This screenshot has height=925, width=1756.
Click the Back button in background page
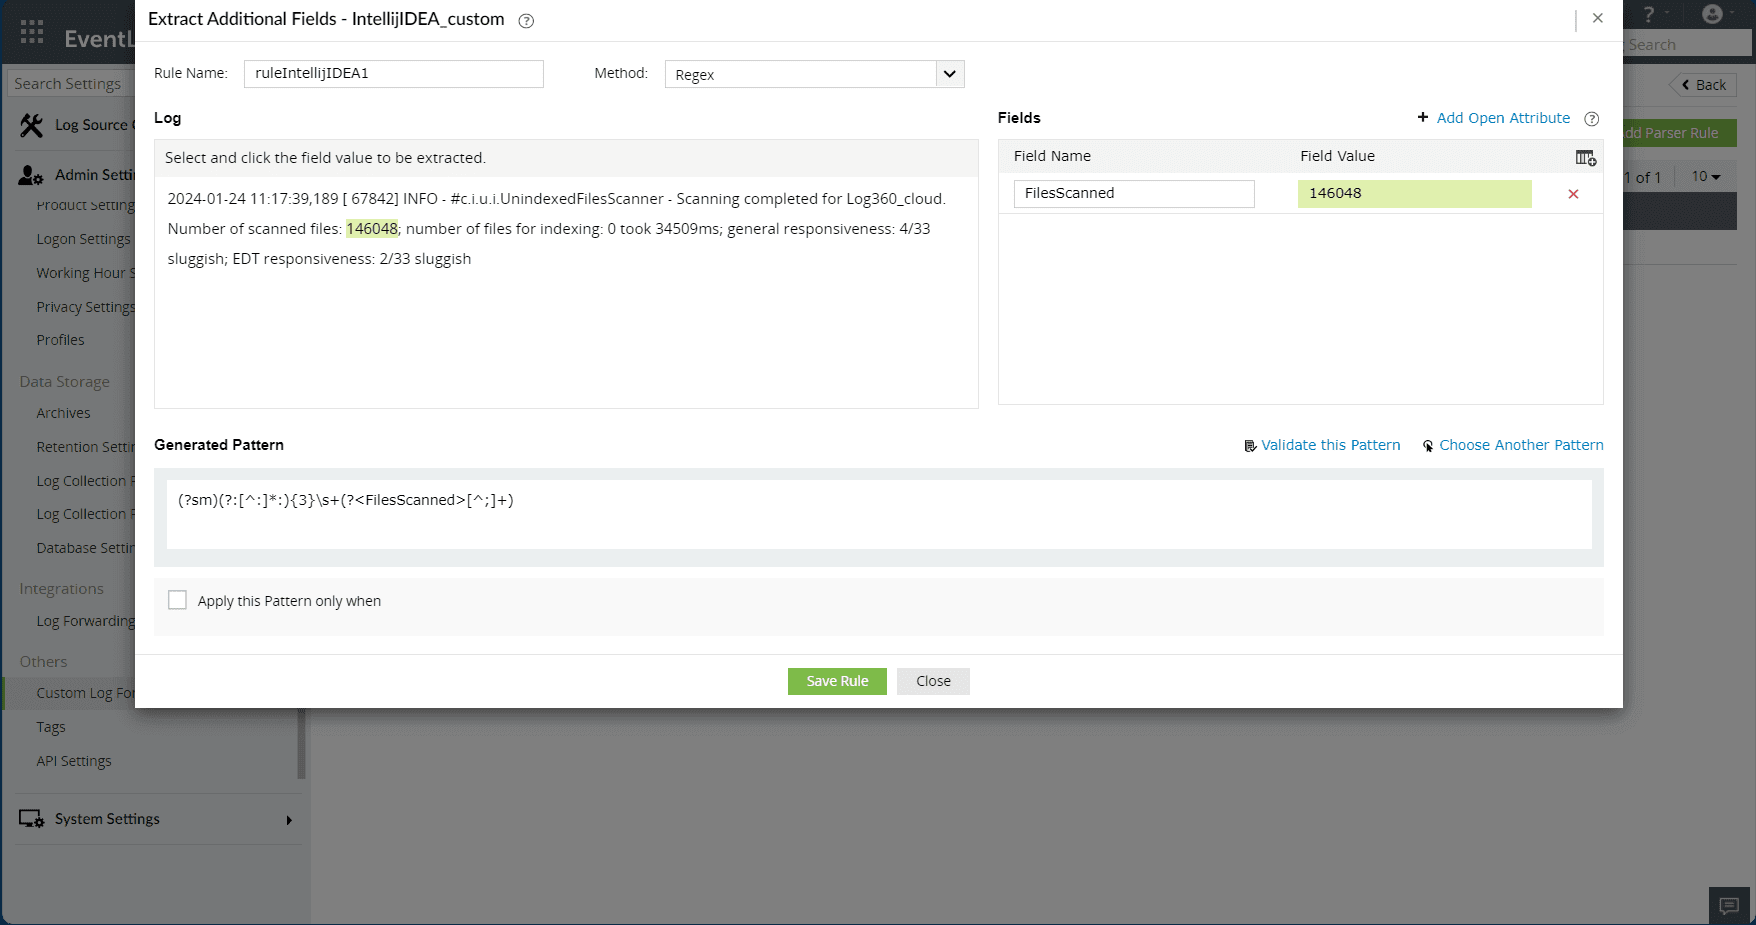tap(1704, 85)
